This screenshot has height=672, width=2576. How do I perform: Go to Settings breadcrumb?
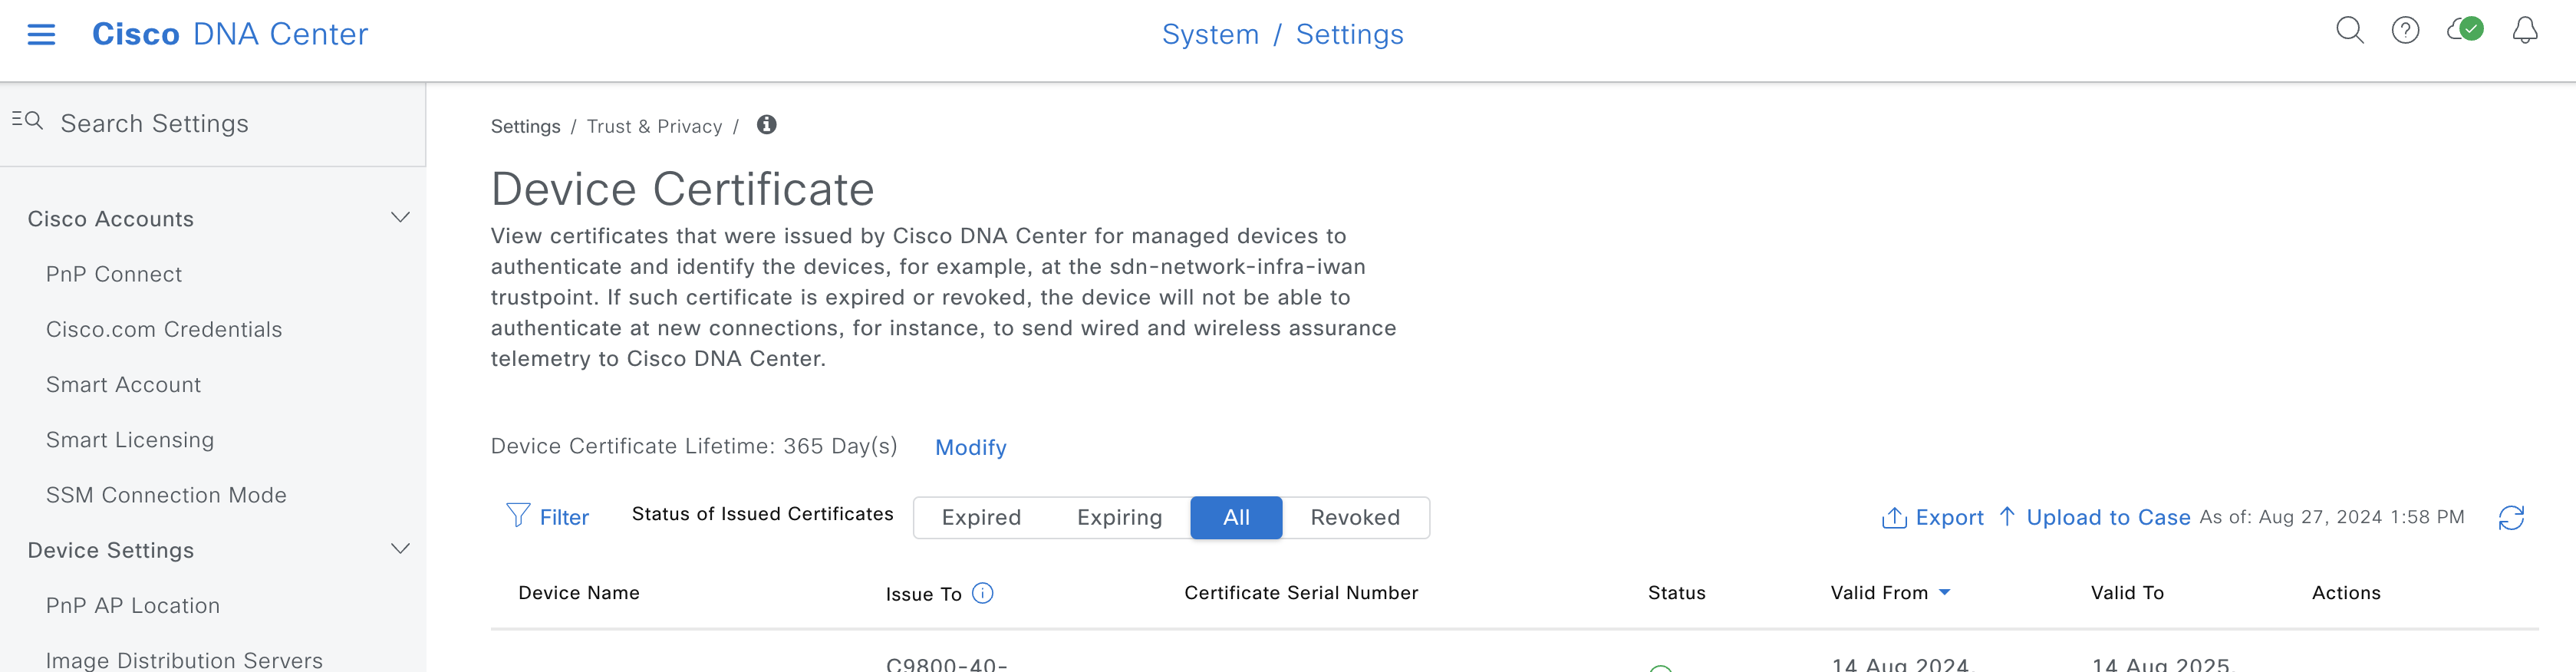pyautogui.click(x=525, y=126)
